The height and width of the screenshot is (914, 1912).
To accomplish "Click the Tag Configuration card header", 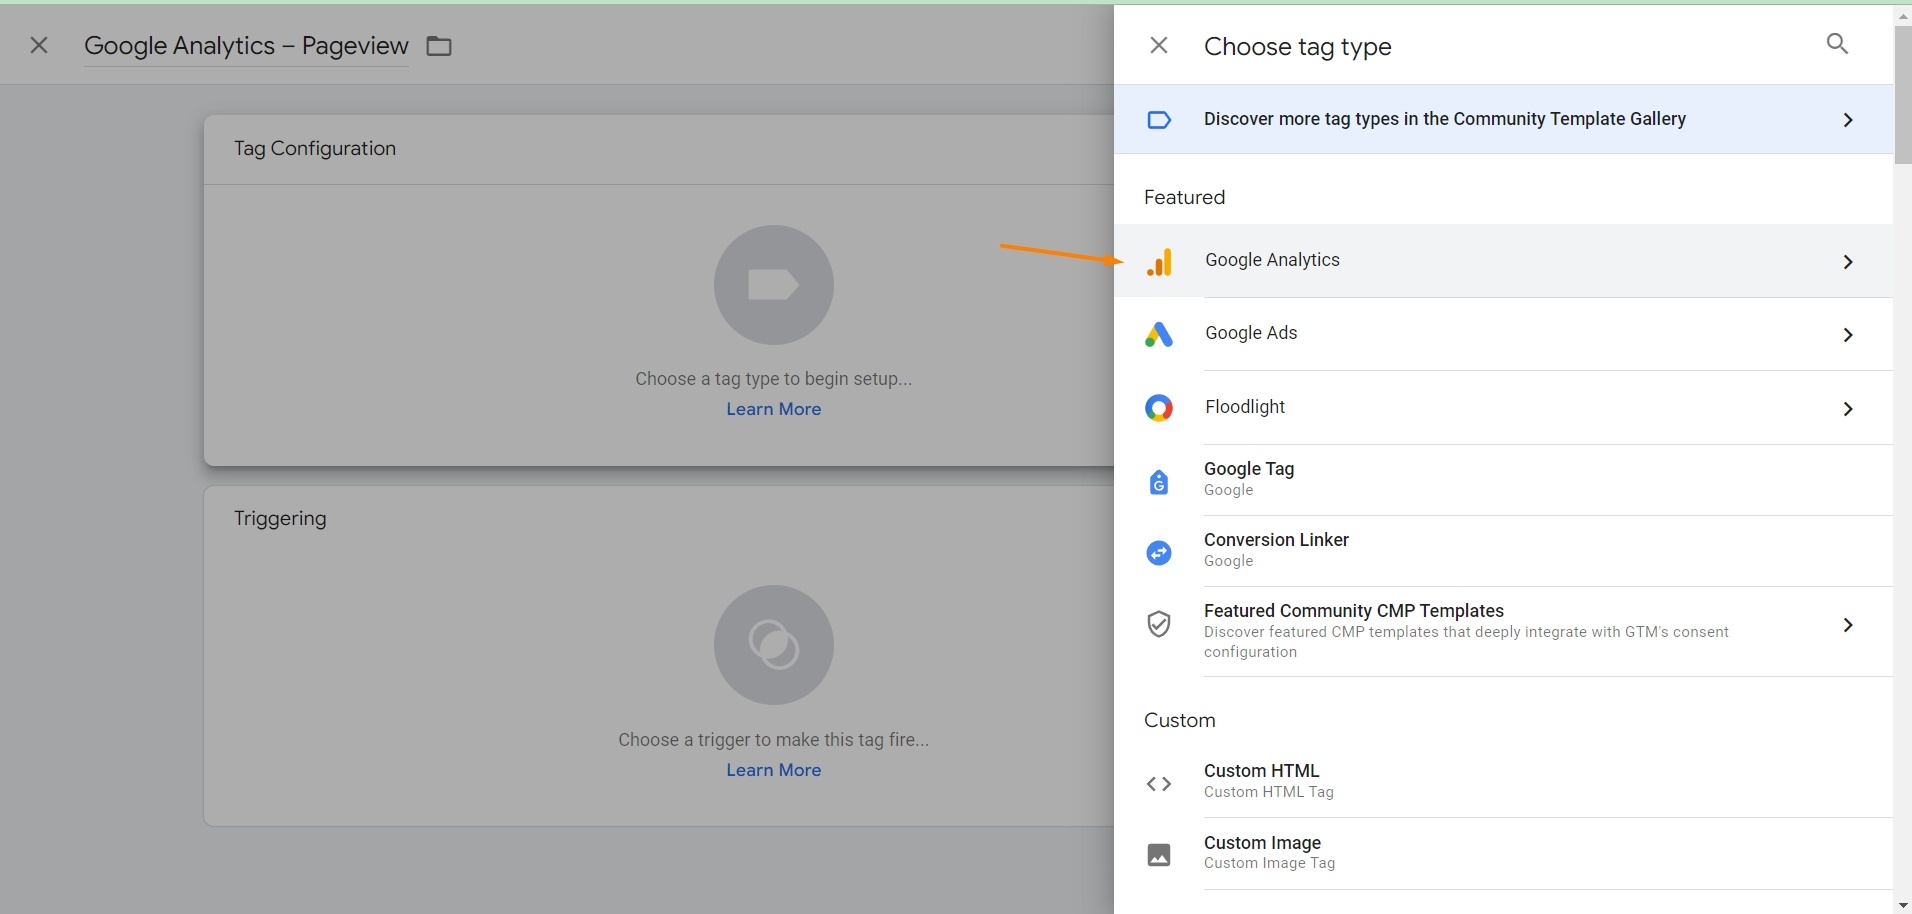I will [315, 148].
